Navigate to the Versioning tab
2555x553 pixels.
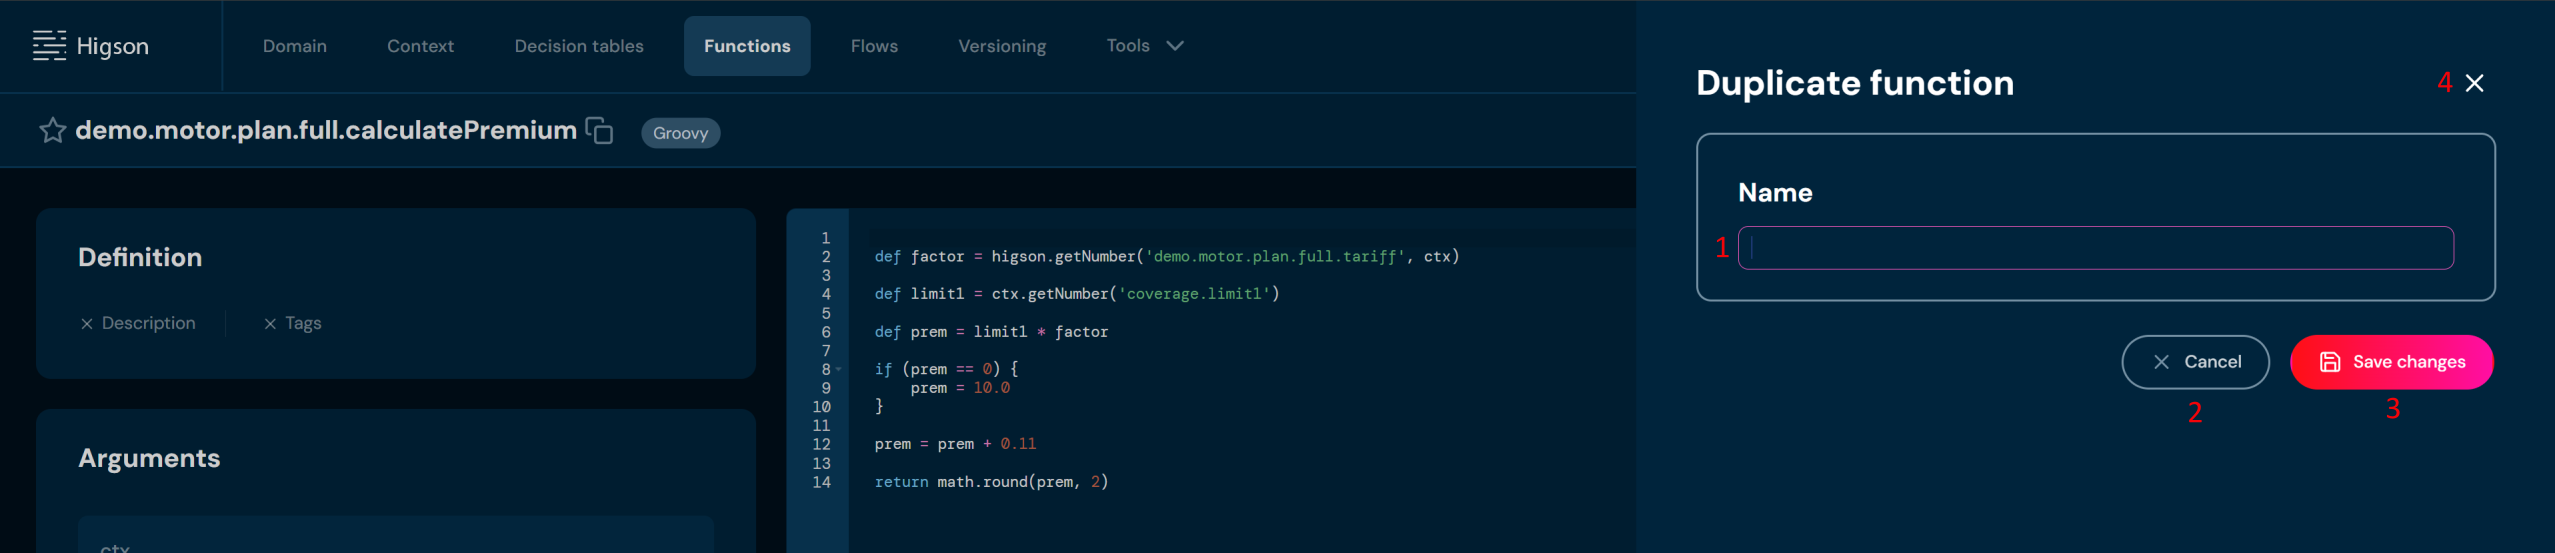coord(1001,46)
